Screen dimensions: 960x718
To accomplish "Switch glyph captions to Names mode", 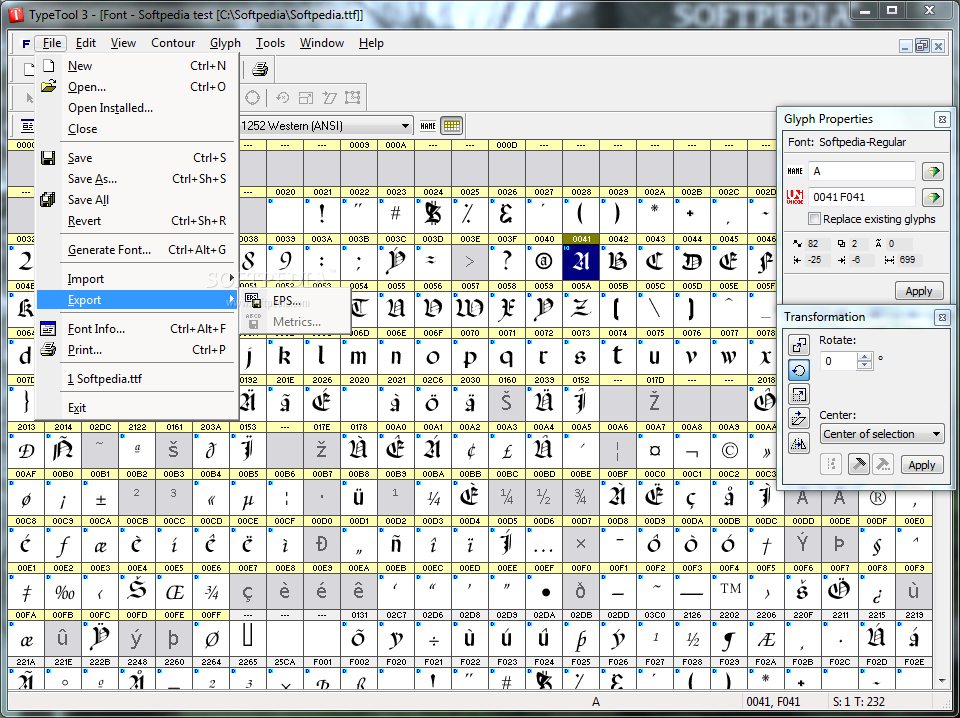I will [x=428, y=126].
